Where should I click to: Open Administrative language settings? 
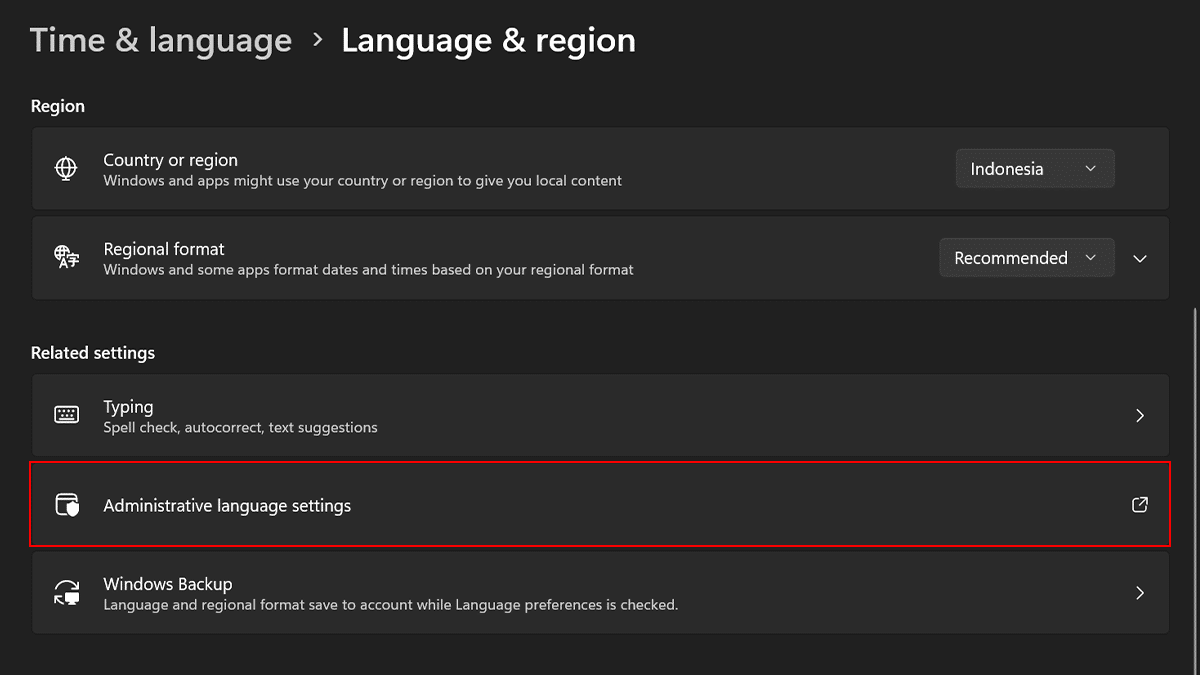[227, 506]
